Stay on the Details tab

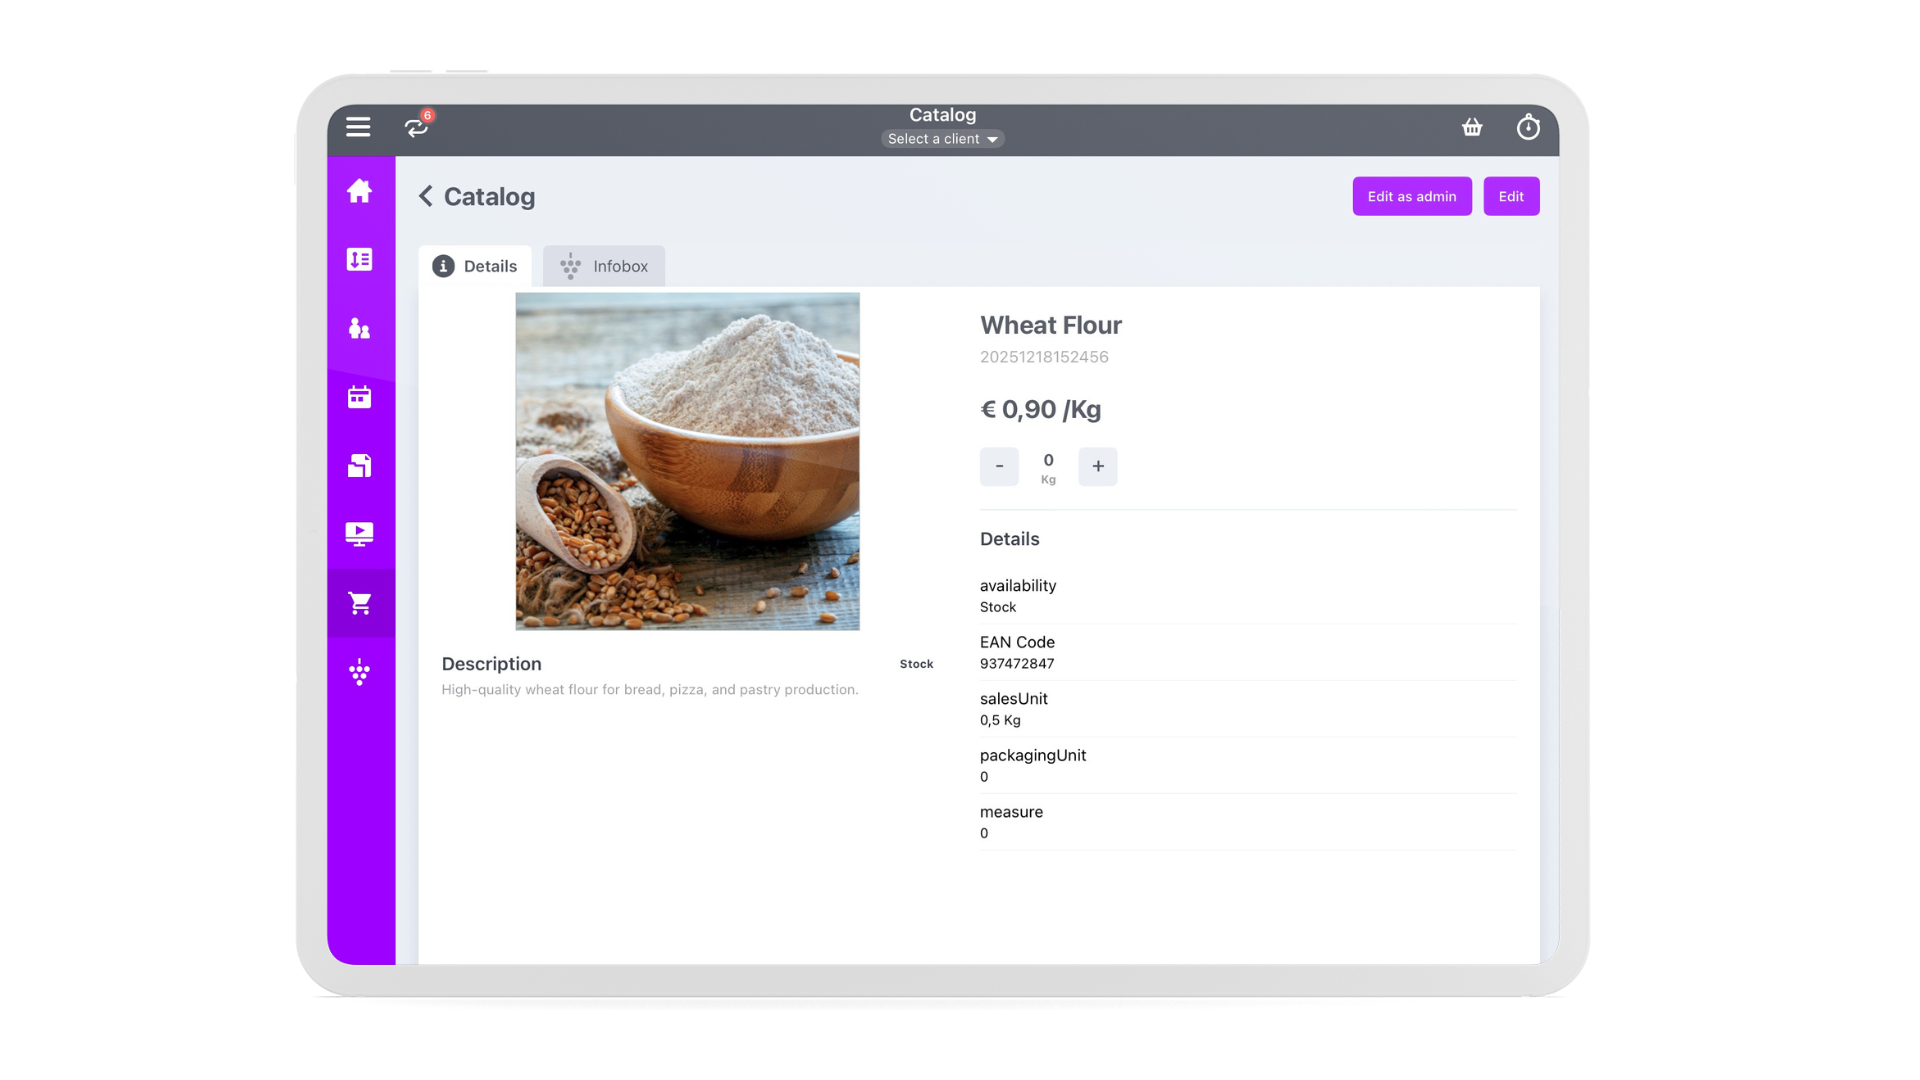pos(476,266)
